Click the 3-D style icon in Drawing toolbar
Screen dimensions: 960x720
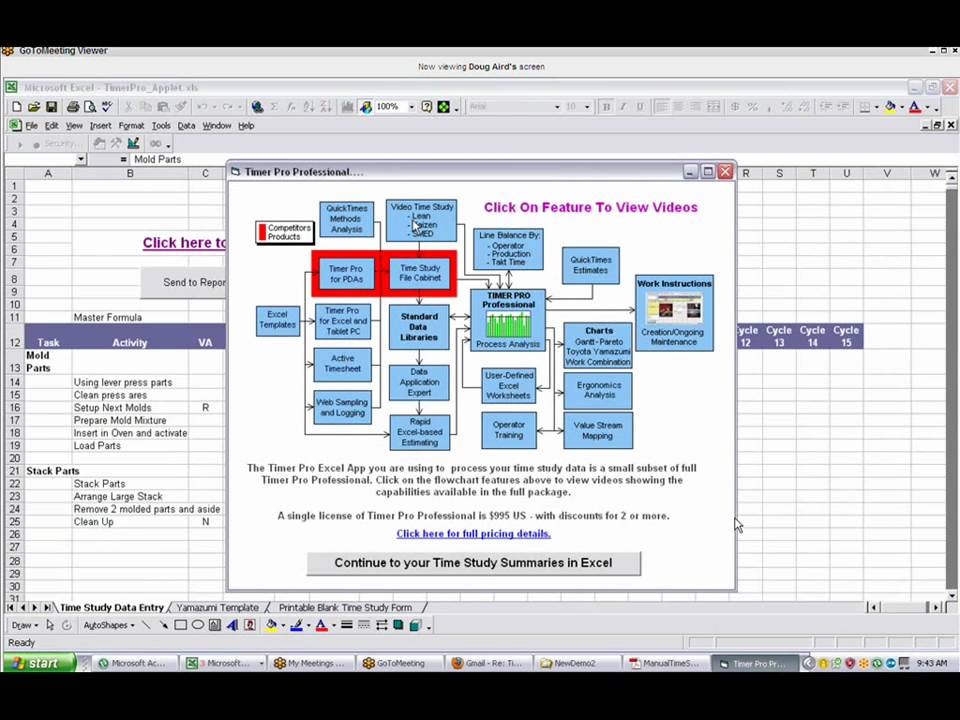[415, 625]
